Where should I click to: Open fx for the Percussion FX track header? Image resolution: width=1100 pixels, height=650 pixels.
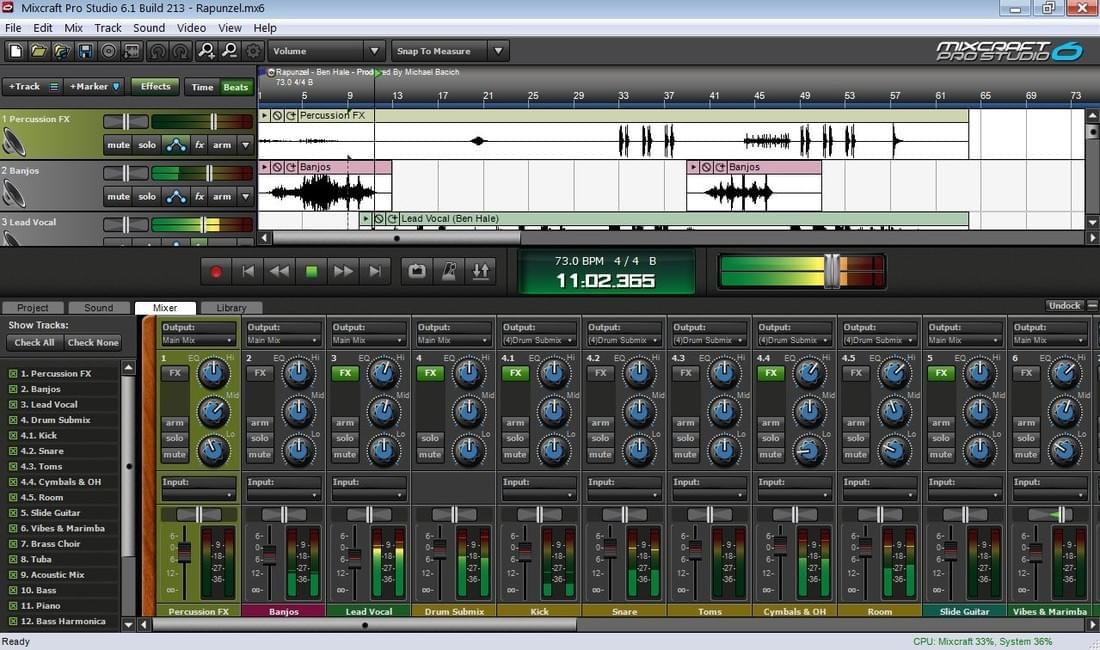[x=199, y=145]
